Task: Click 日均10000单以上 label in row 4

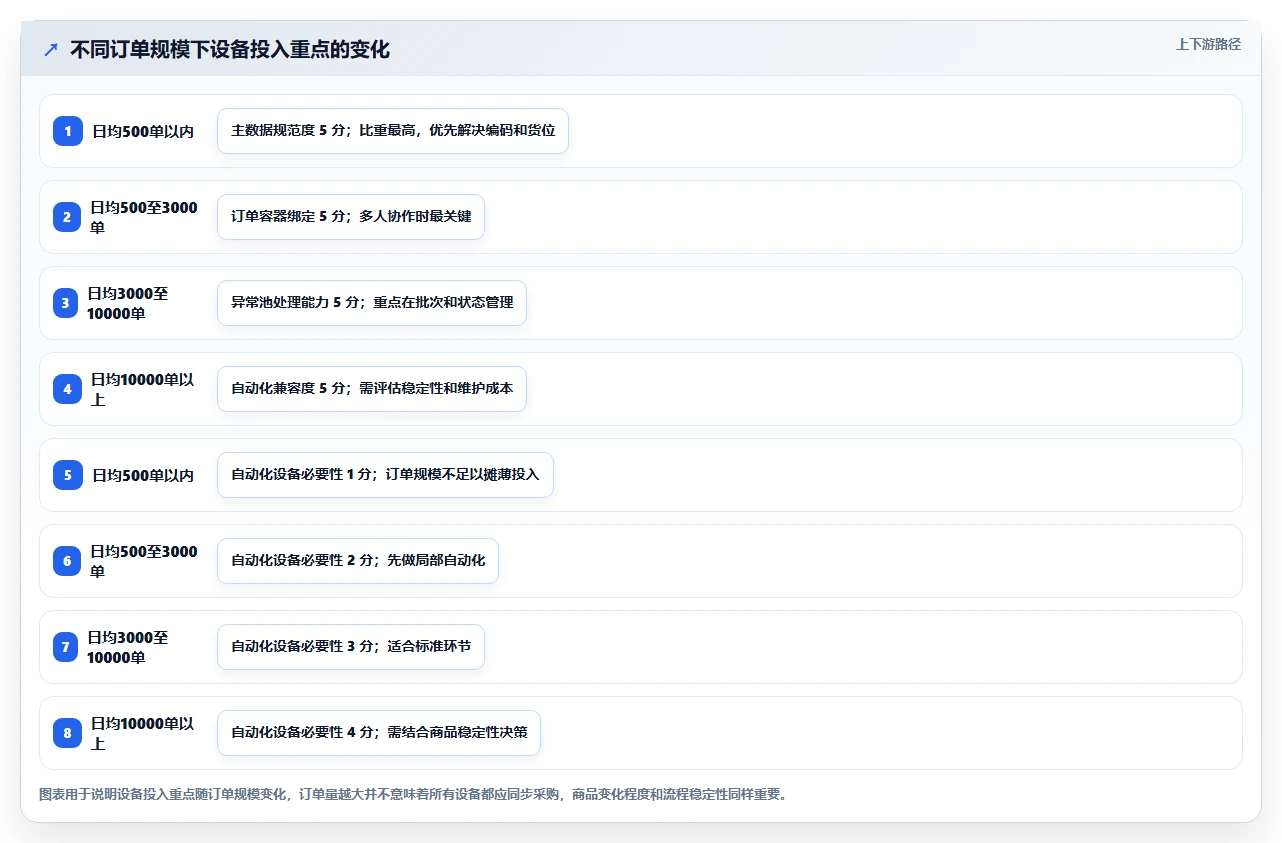Action: 143,389
